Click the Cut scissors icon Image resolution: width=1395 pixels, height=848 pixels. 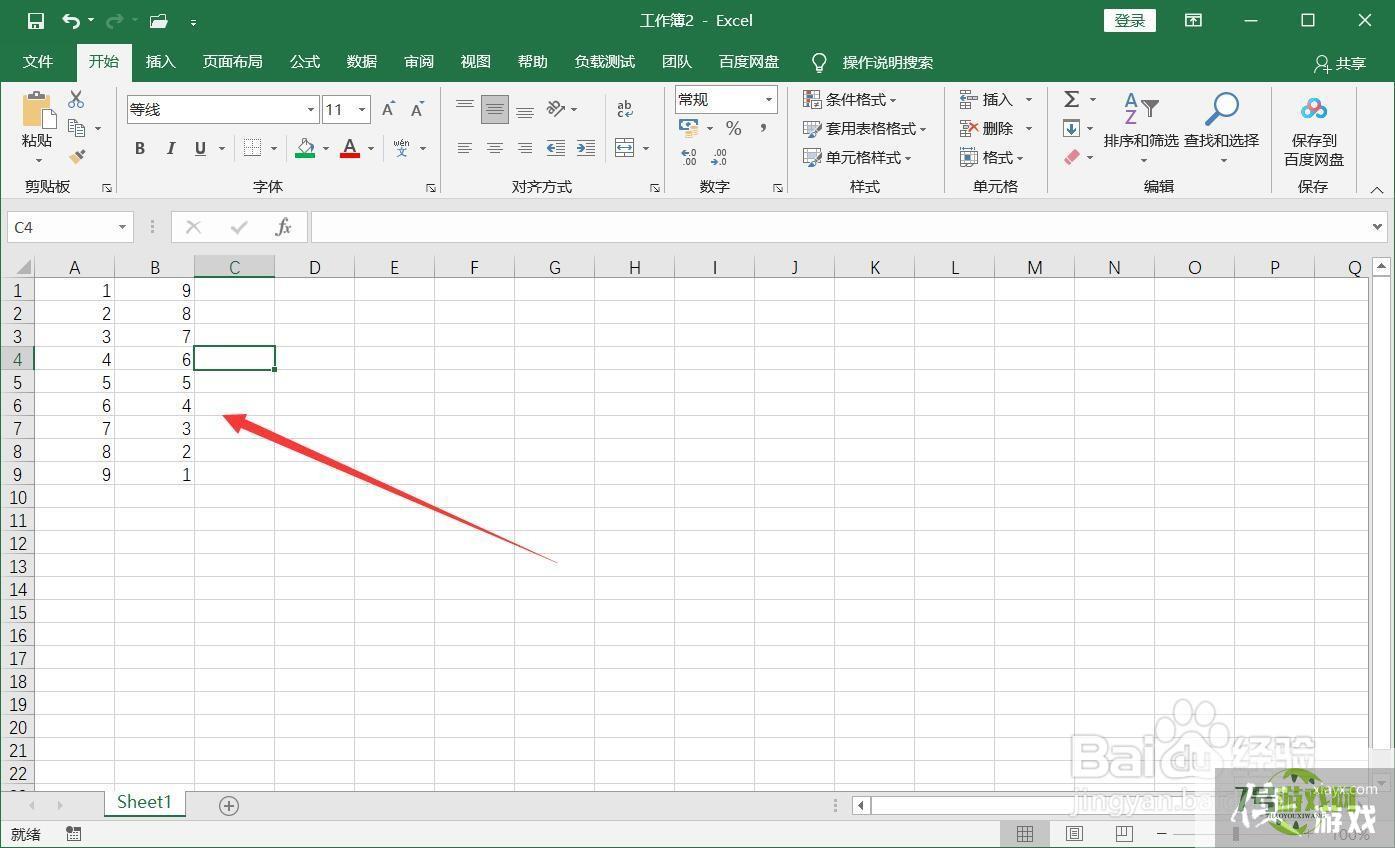pos(76,99)
